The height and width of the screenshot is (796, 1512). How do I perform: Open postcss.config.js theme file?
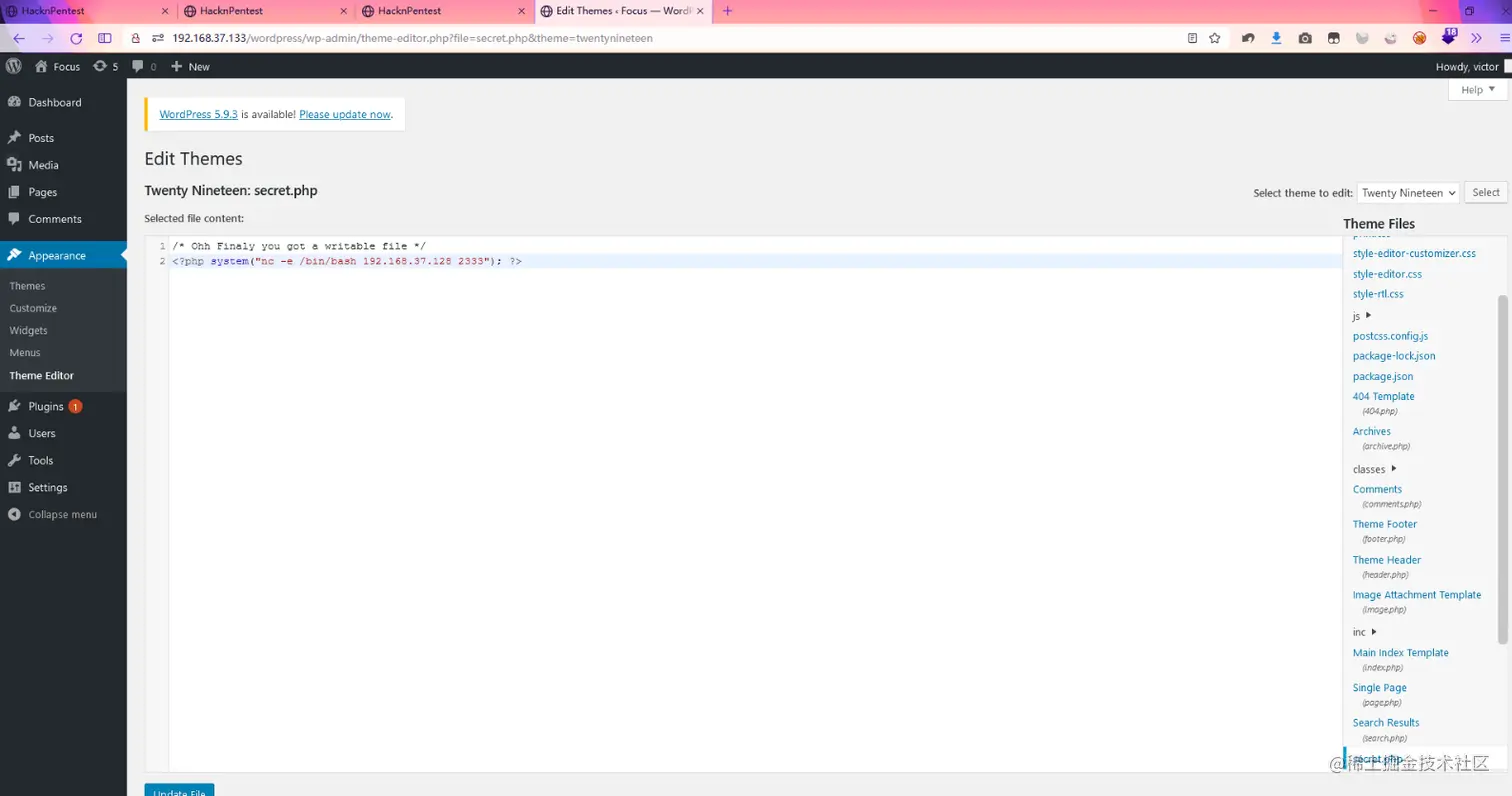(x=1390, y=336)
